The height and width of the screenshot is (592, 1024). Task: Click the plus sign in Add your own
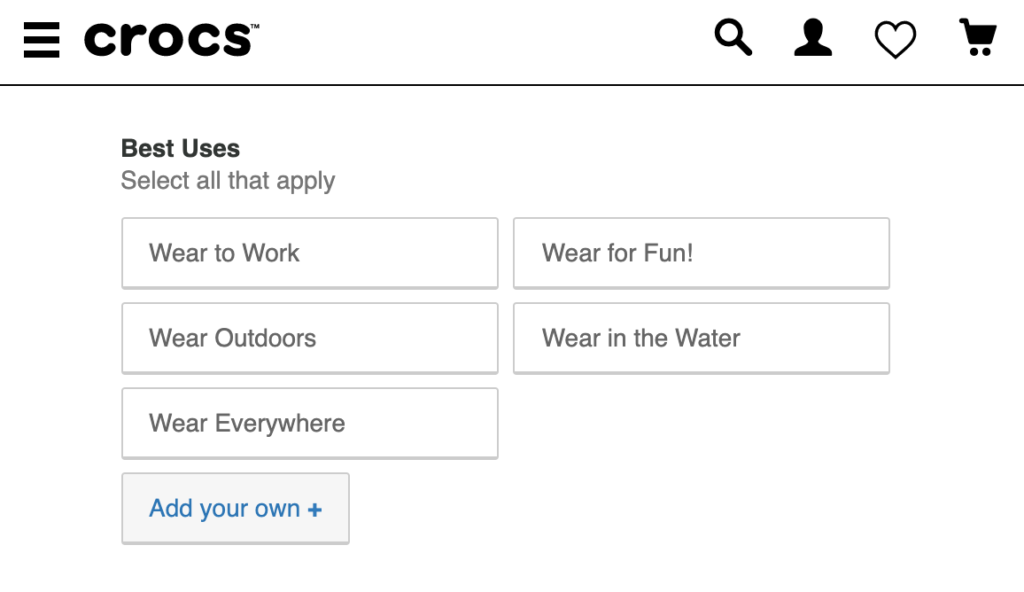315,510
